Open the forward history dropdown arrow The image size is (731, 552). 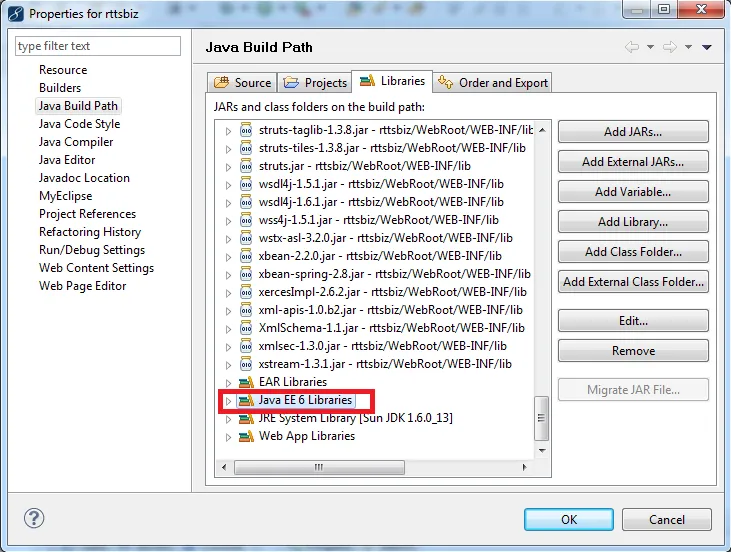(x=688, y=47)
